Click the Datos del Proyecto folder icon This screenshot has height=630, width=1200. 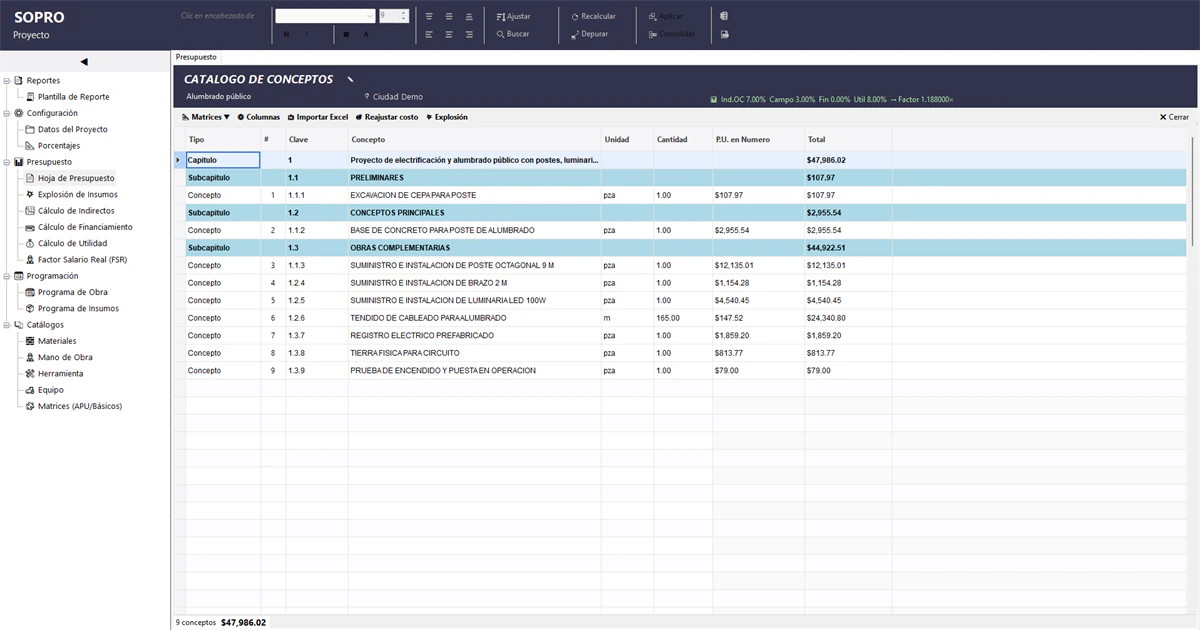click(30, 129)
